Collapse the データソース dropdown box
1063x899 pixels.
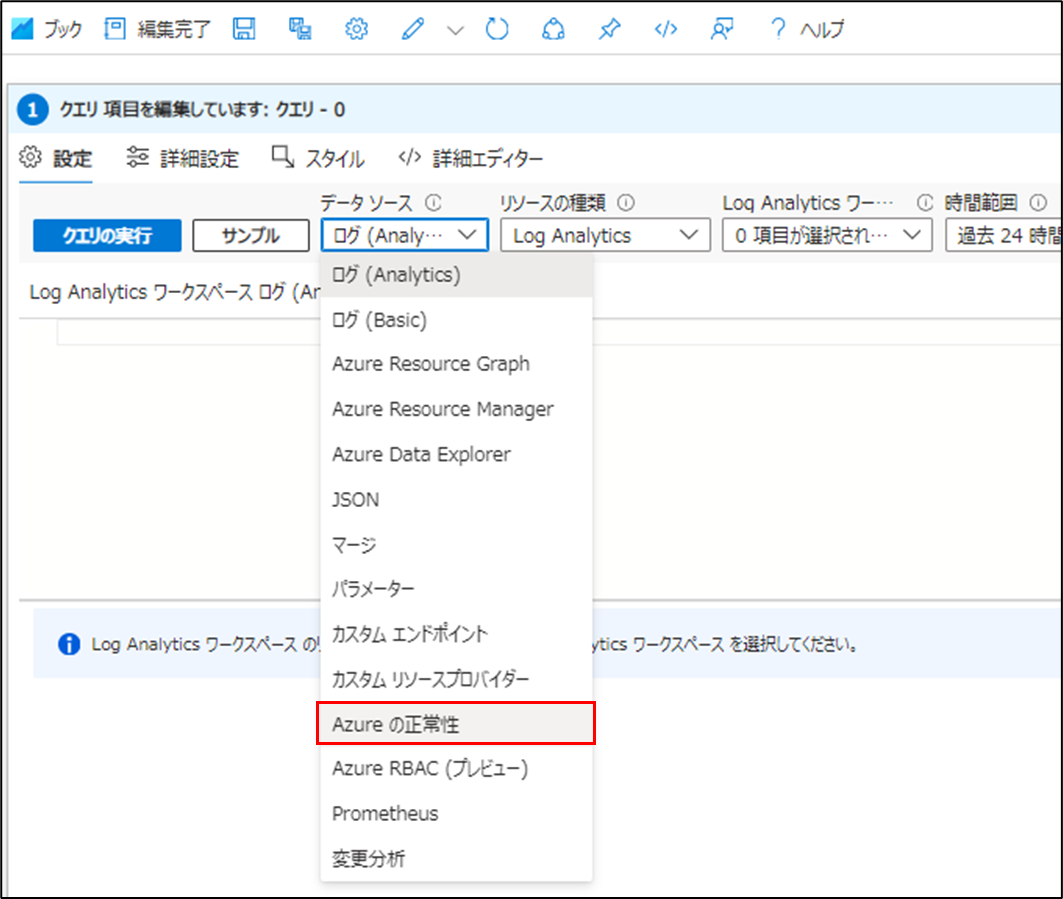405,235
